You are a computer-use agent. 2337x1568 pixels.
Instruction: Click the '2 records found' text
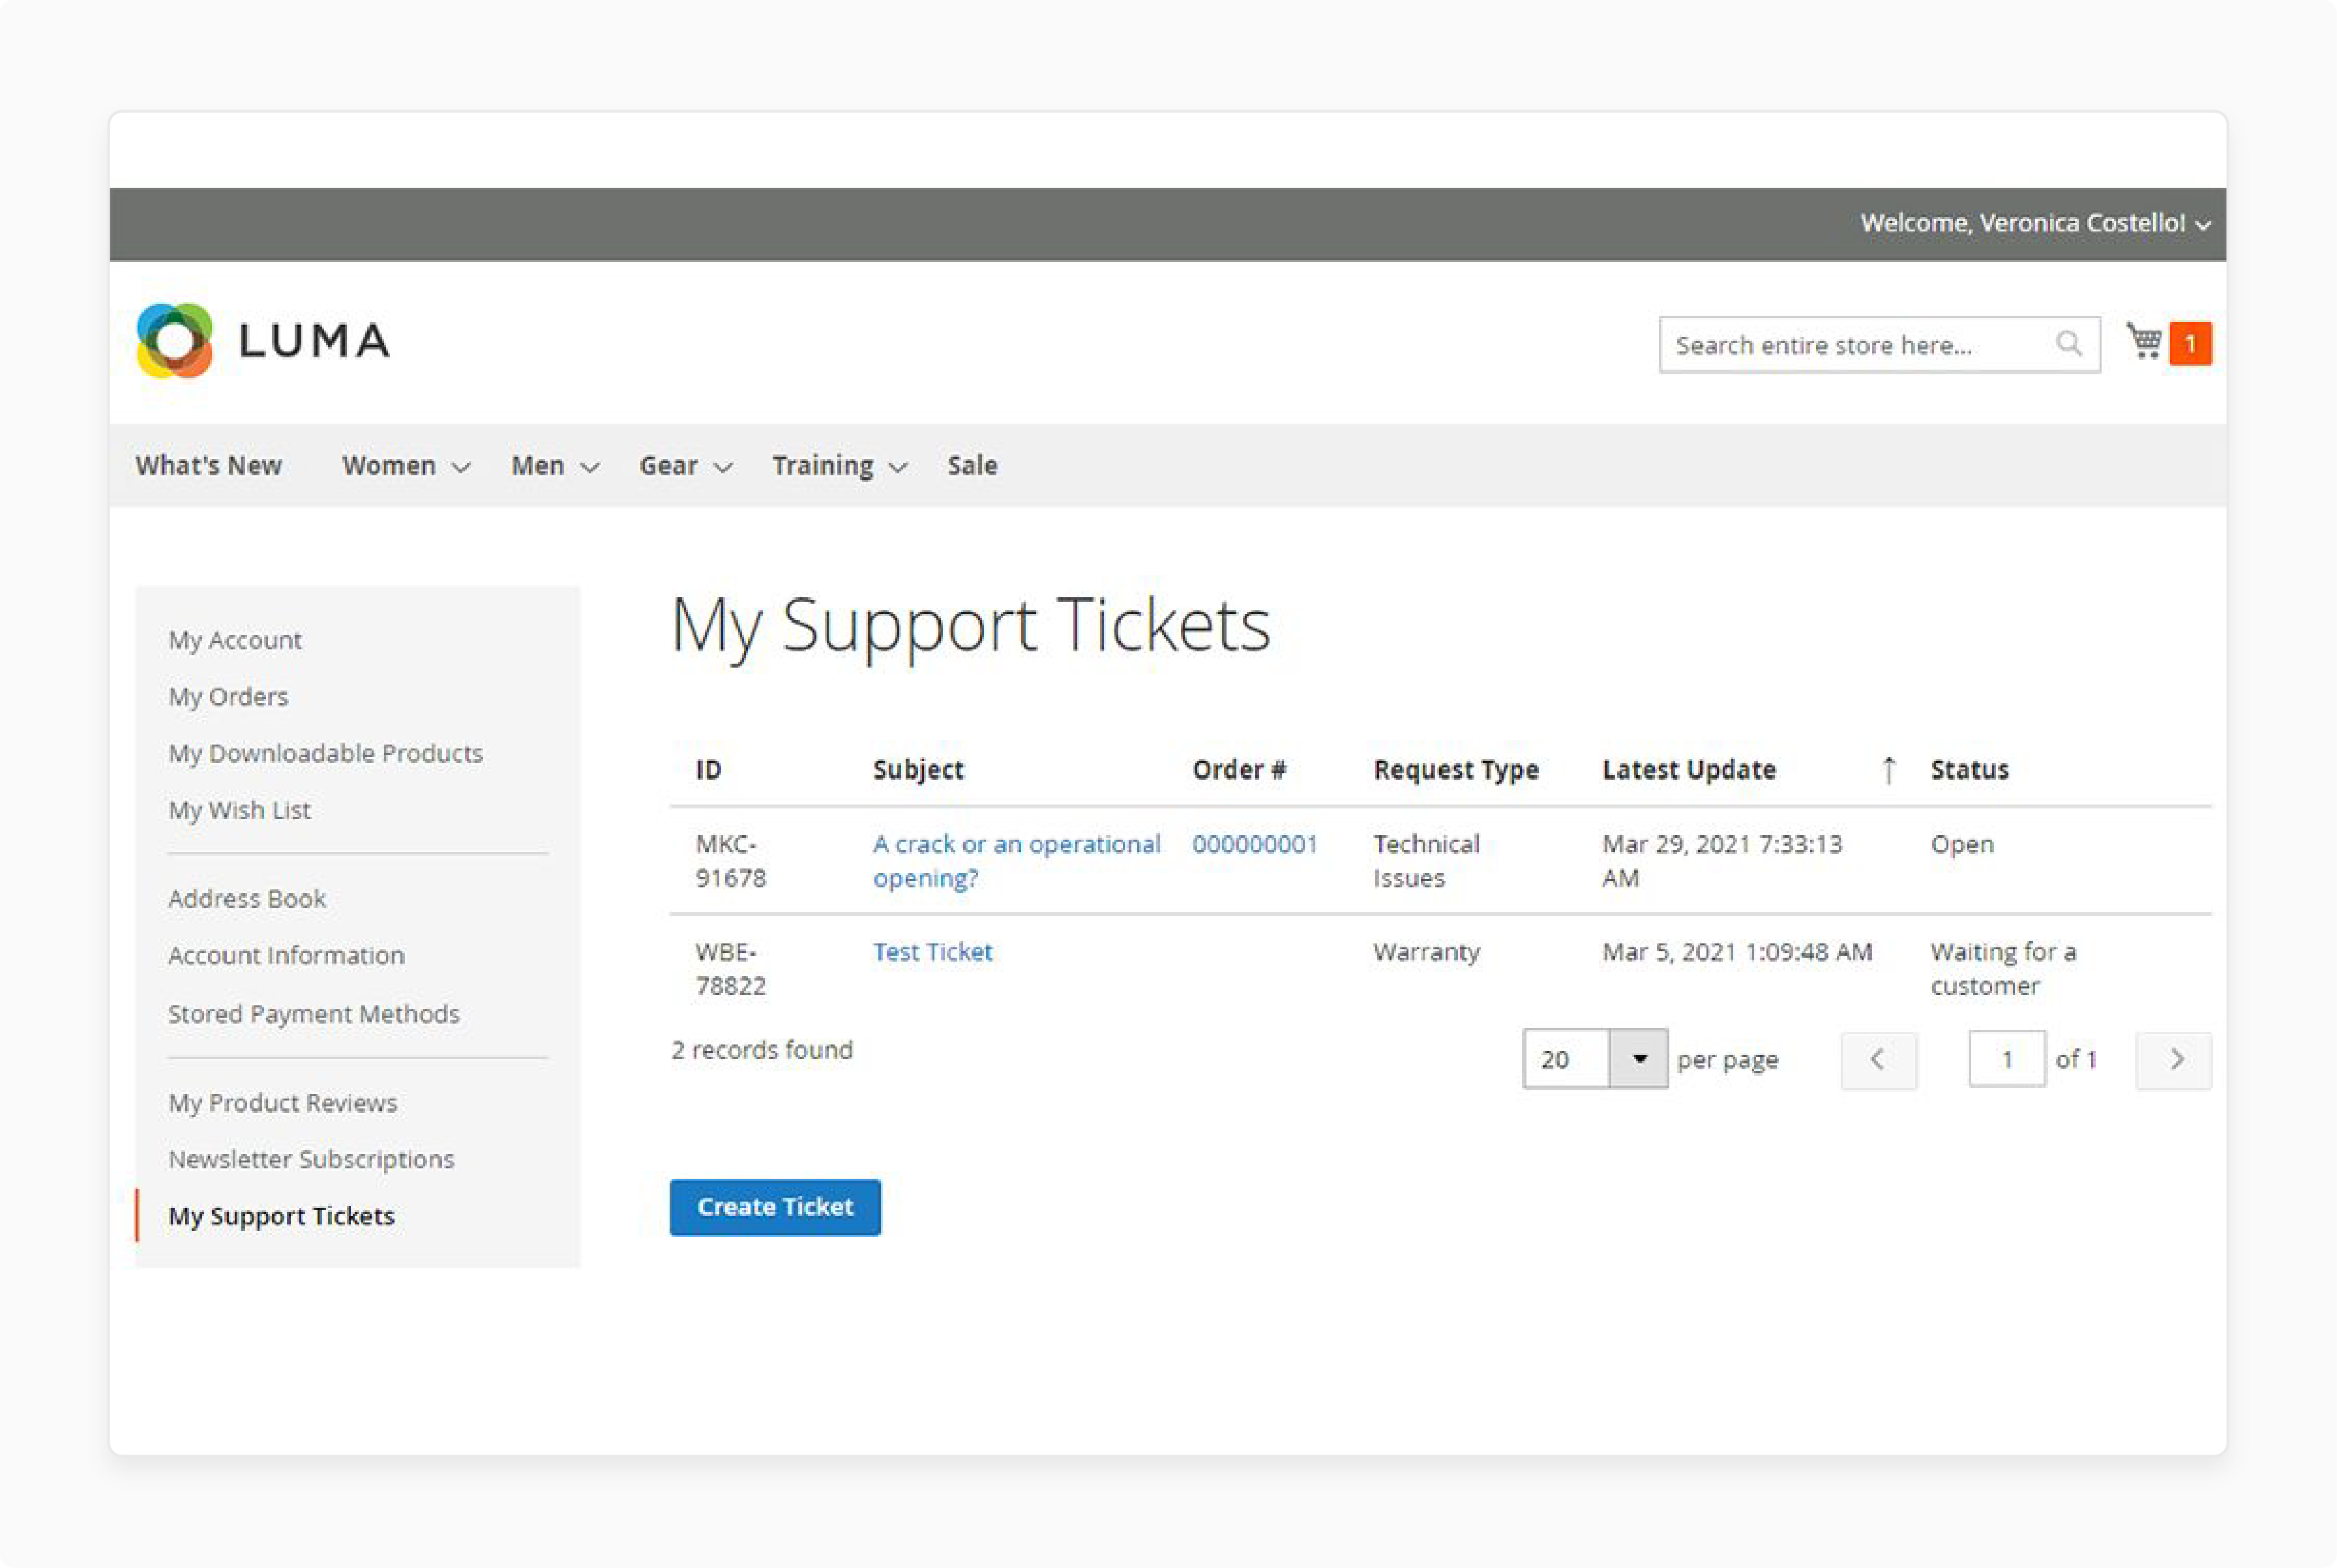[762, 1050]
